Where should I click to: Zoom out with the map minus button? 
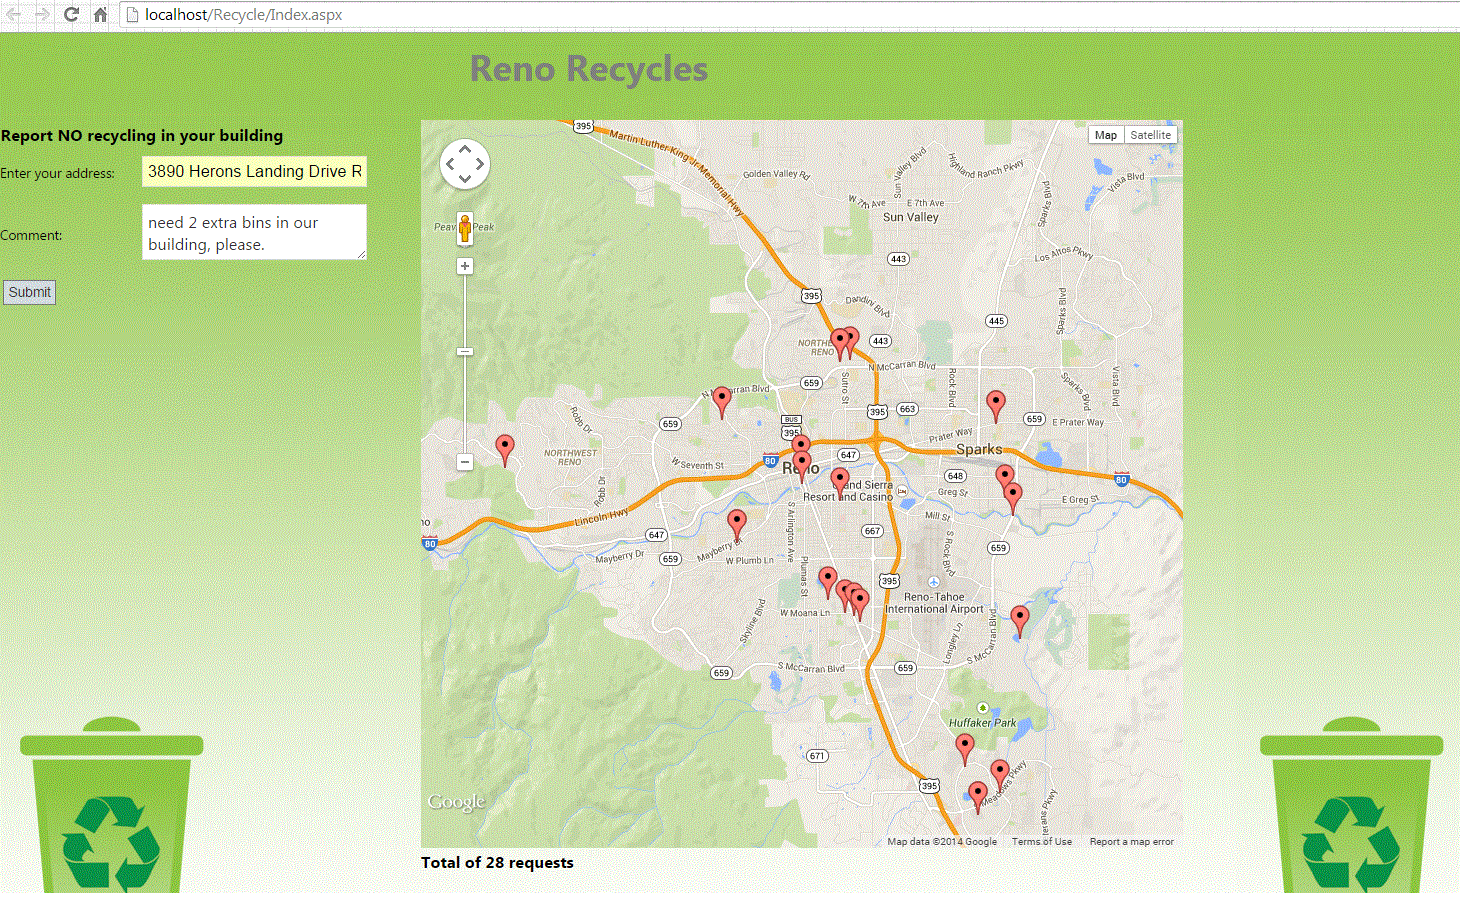coord(465,462)
